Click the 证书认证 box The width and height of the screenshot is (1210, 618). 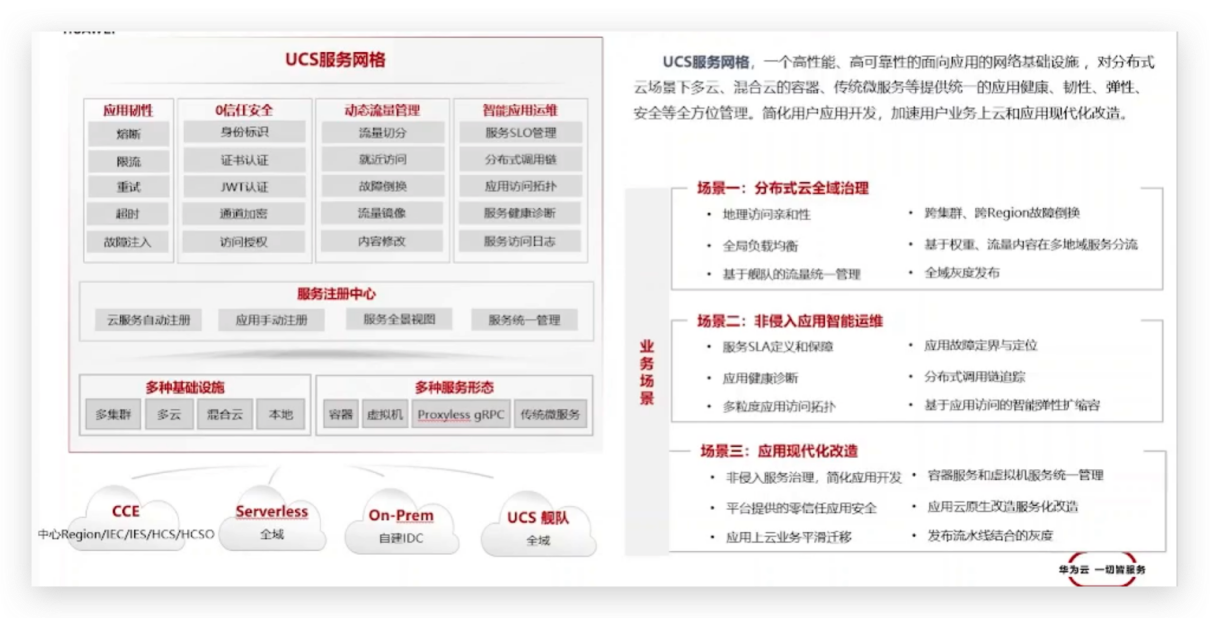pos(244,160)
